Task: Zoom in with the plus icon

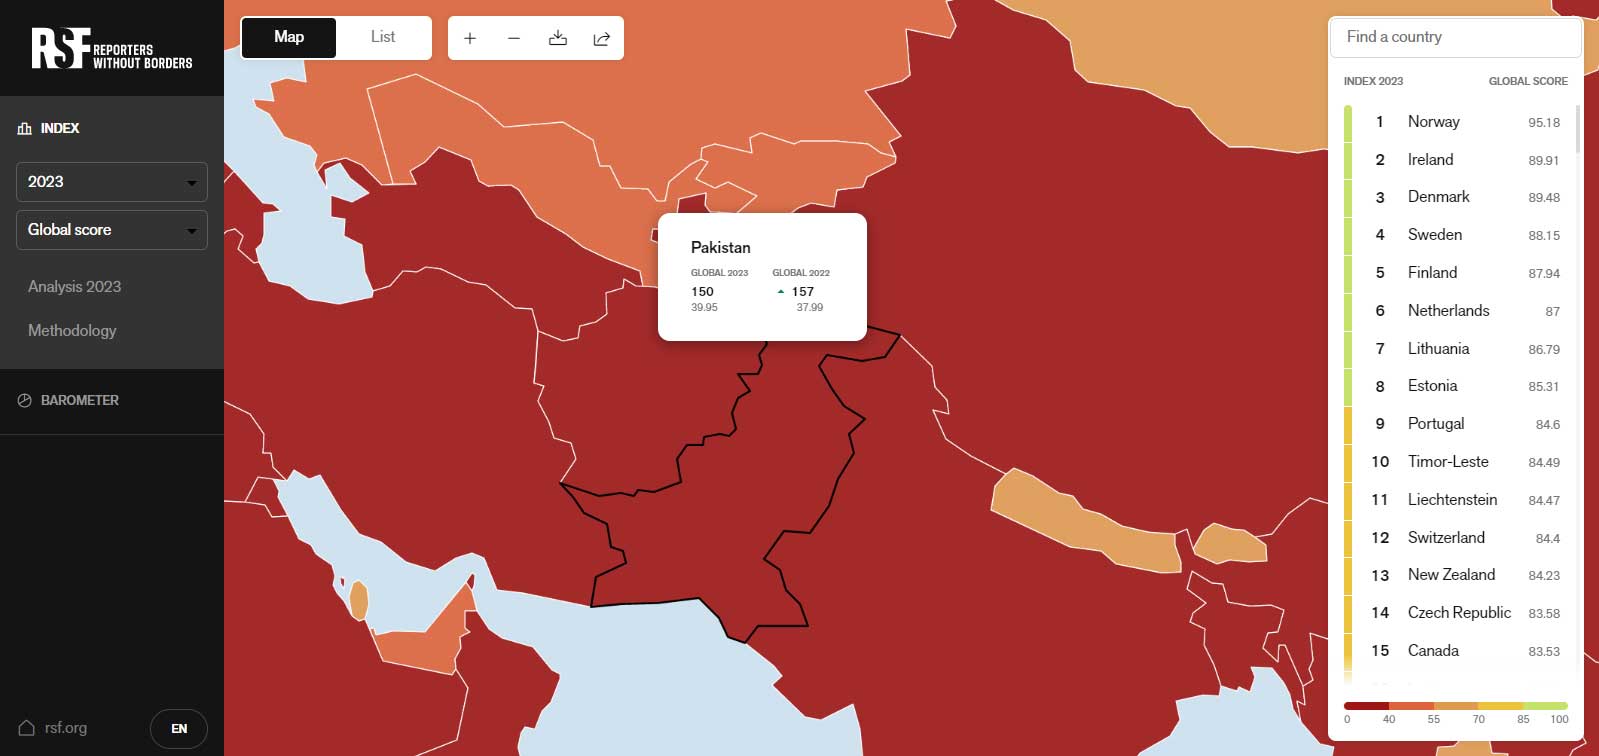Action: [470, 38]
